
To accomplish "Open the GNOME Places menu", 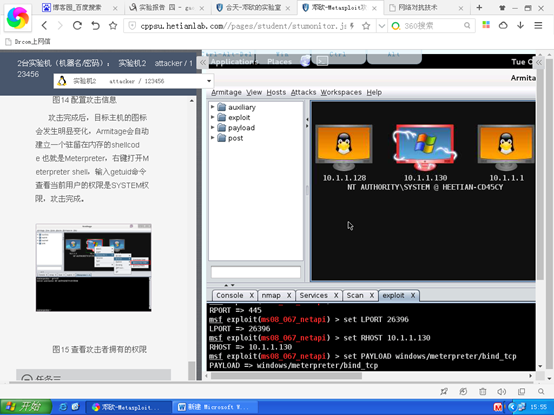I will (279, 62).
